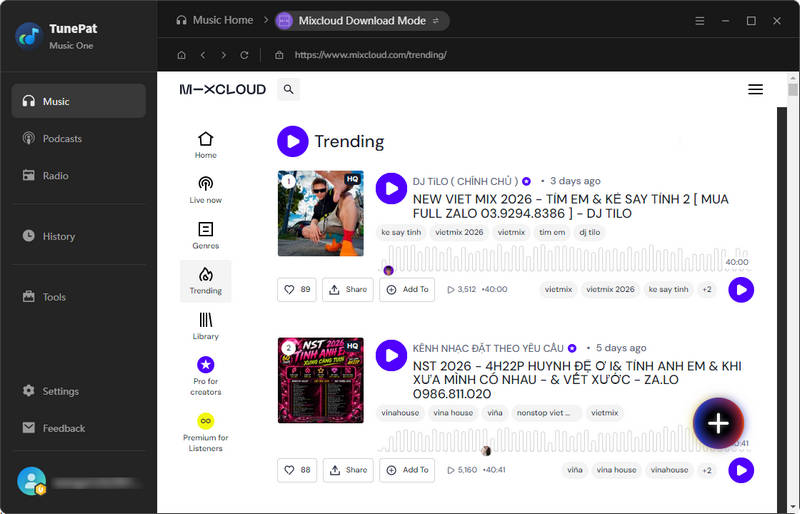Open Mixcloud Library
800x514 pixels.
[206, 326]
